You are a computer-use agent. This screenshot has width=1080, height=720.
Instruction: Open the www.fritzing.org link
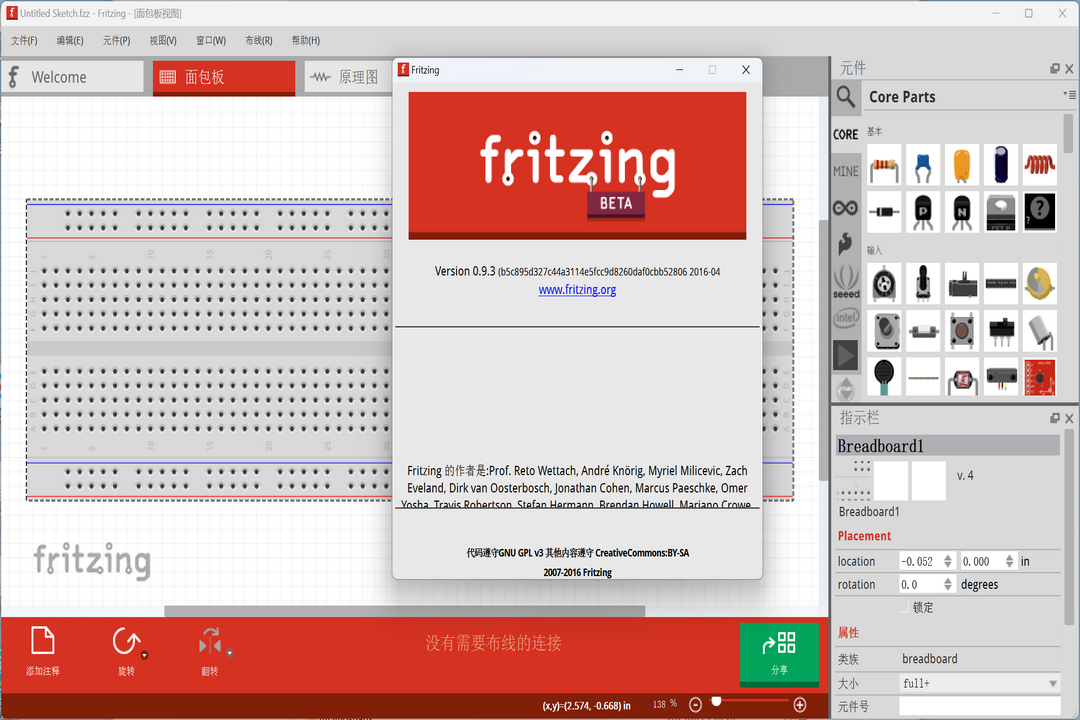[x=577, y=291]
